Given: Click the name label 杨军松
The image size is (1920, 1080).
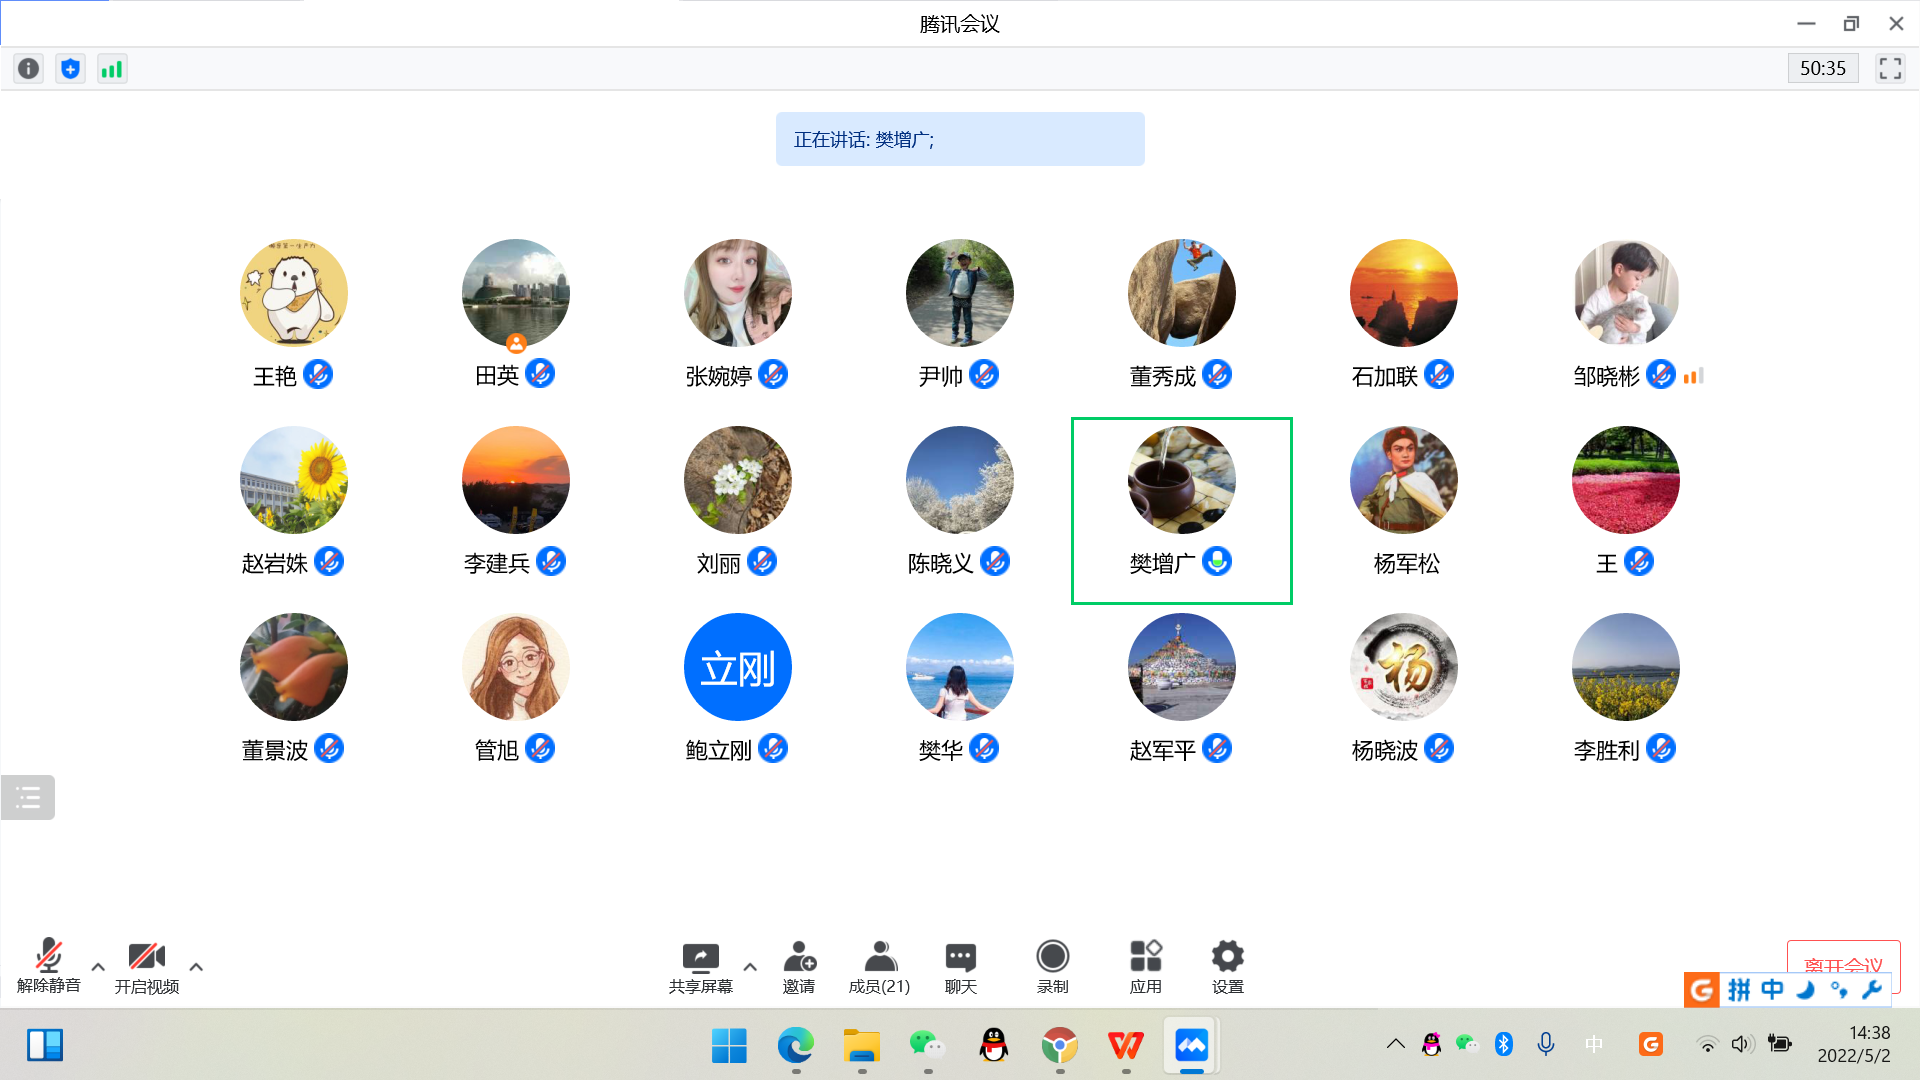Looking at the screenshot, I should 1407,564.
